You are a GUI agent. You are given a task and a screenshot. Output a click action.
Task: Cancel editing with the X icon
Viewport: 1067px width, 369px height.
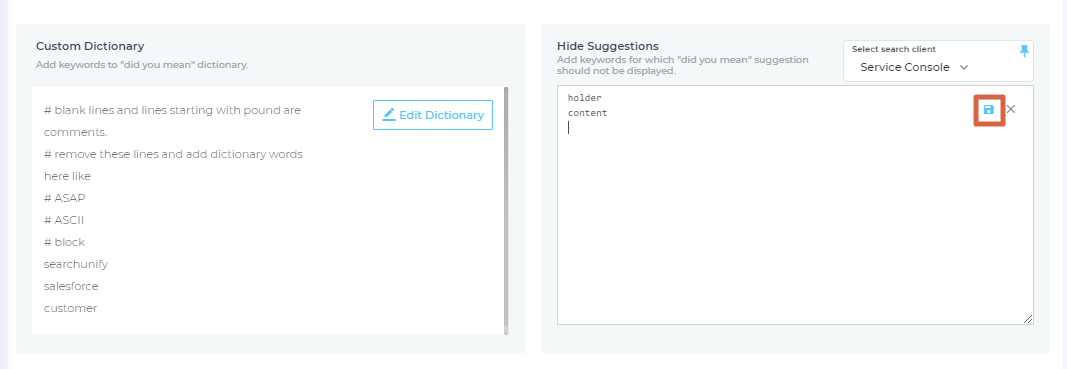tap(1011, 109)
